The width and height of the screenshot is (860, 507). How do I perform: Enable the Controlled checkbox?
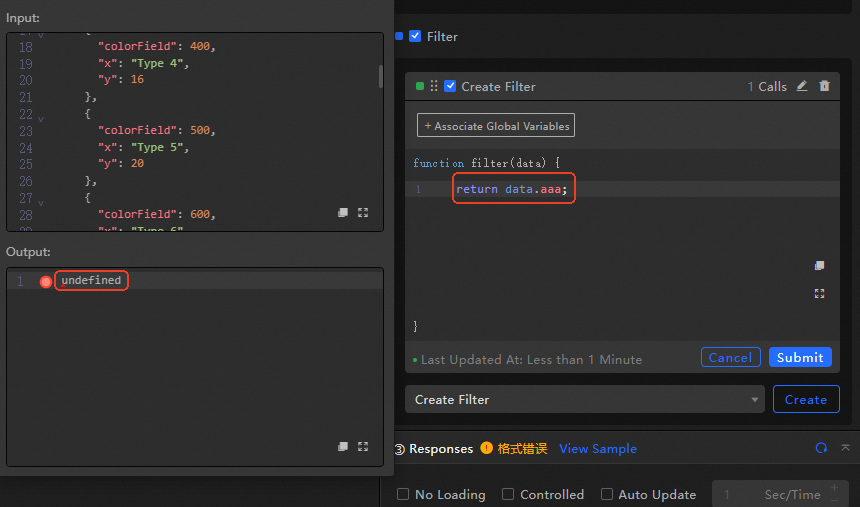(508, 494)
